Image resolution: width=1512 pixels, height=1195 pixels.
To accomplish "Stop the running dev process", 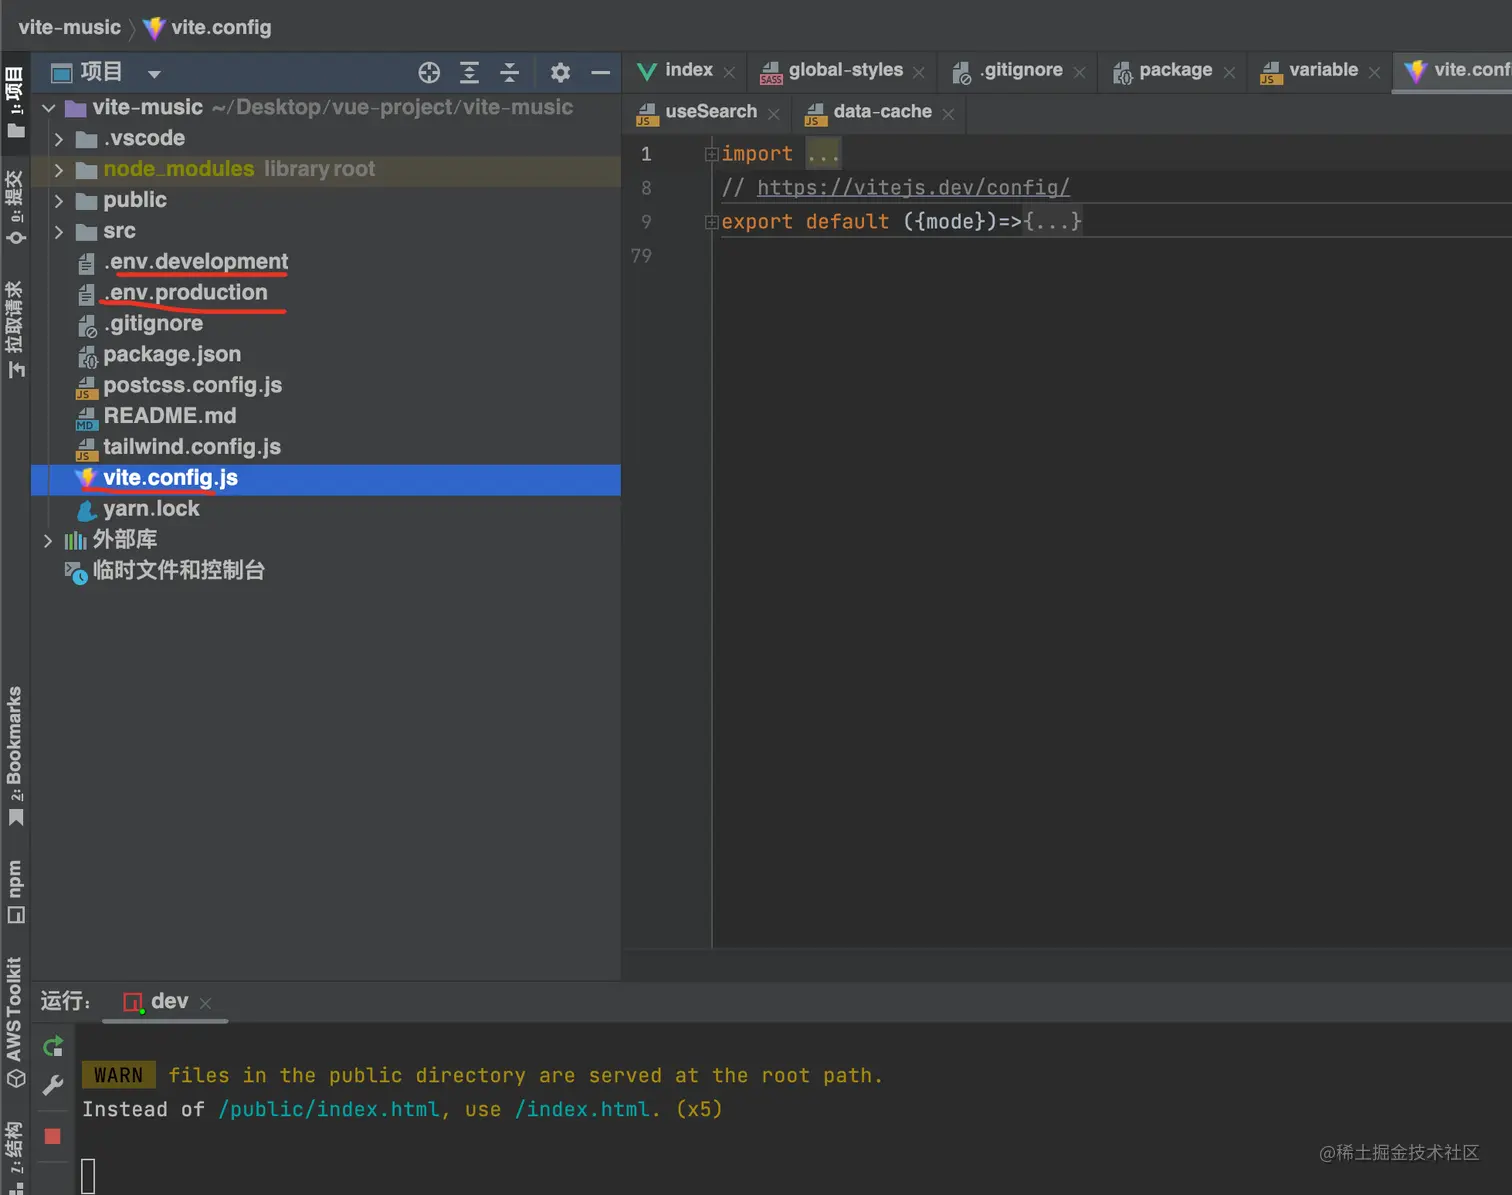I will [x=53, y=1136].
